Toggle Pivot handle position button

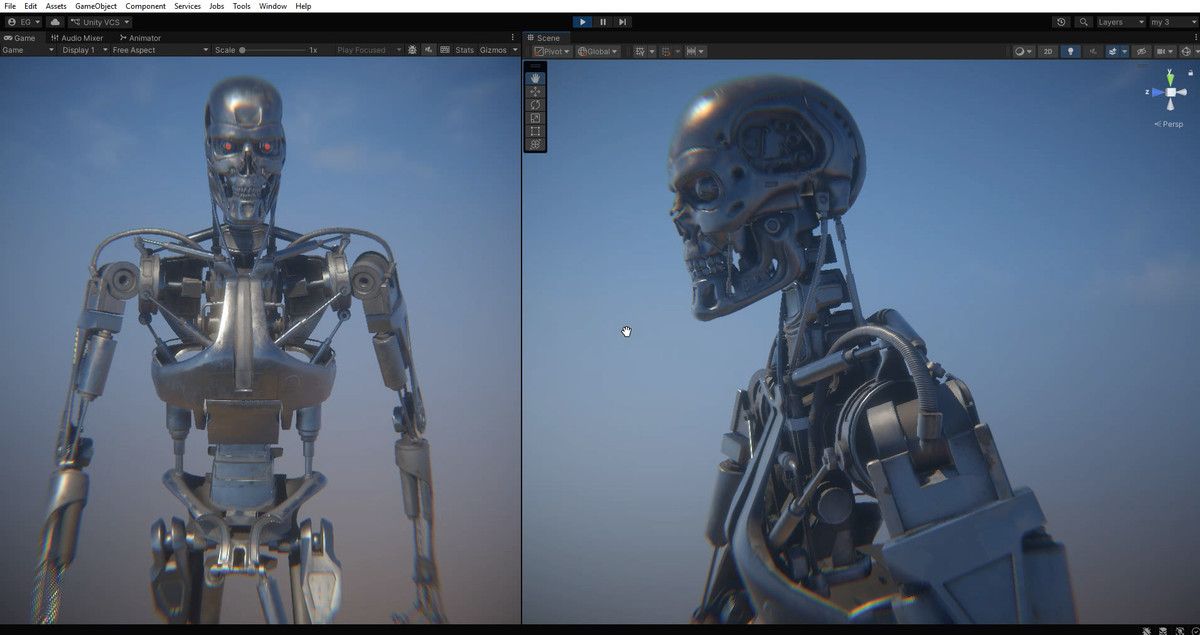[552, 51]
